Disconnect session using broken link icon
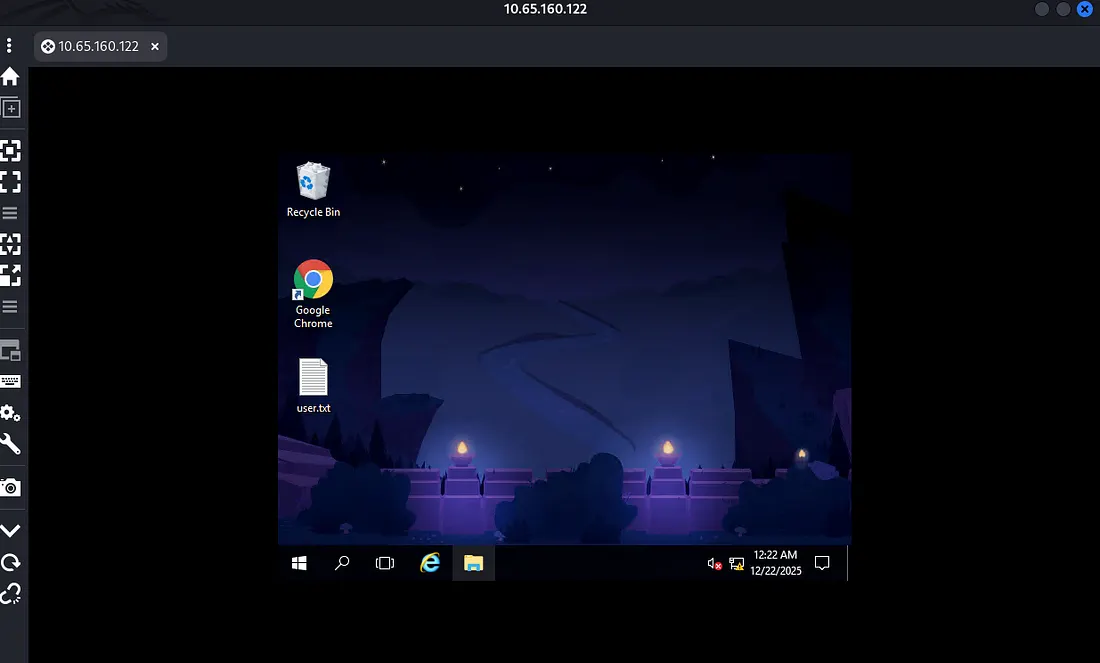 pyautogui.click(x=10, y=594)
